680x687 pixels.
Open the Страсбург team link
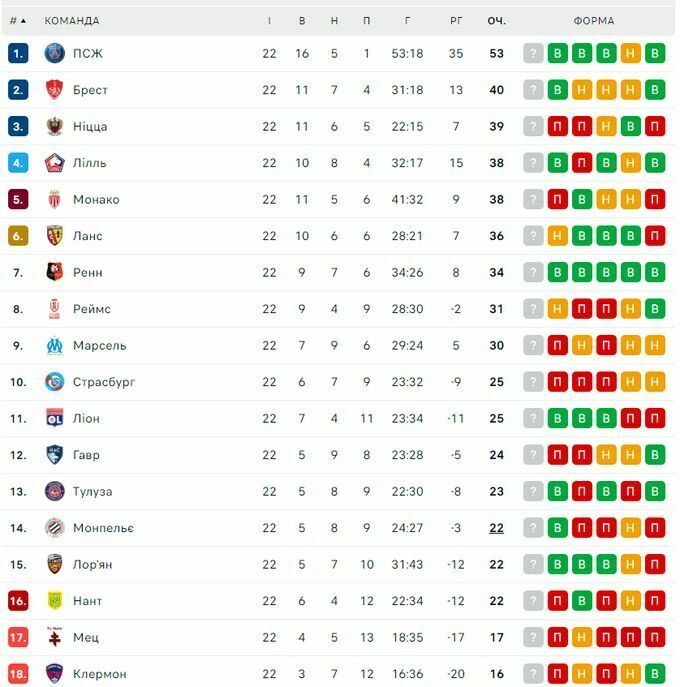[104, 382]
